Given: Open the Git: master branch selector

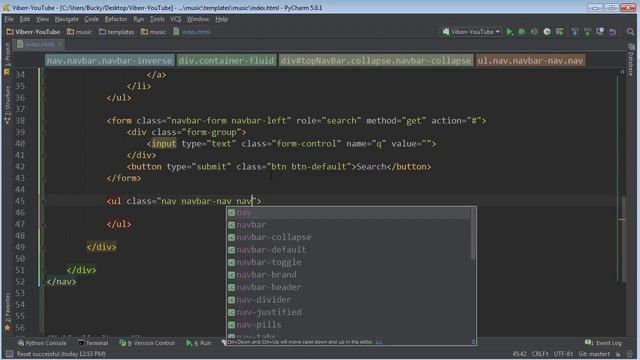Looking at the screenshot, I should point(595,354).
